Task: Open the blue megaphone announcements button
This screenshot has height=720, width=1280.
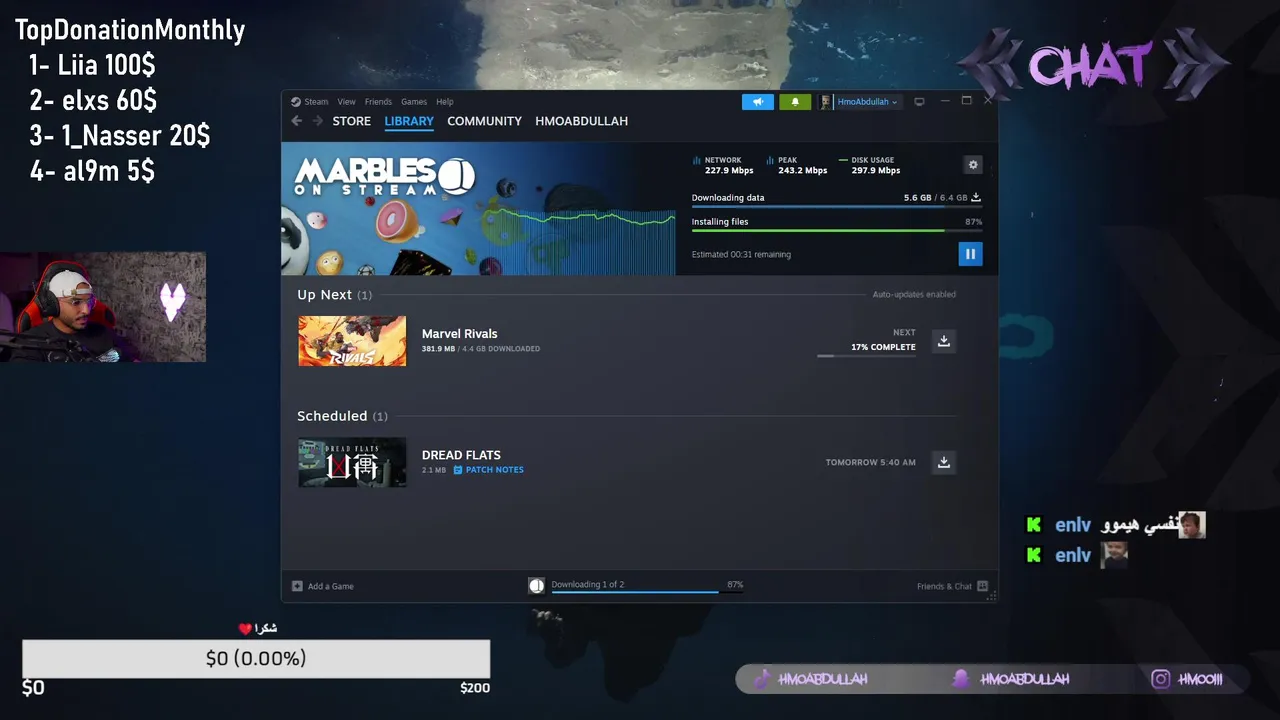Action: pos(757,102)
